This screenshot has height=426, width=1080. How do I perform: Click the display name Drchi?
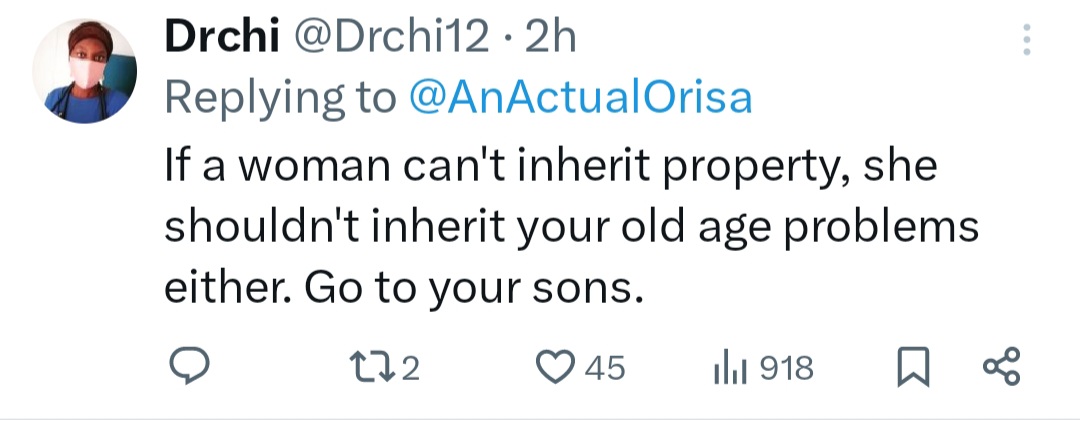click(x=221, y=38)
